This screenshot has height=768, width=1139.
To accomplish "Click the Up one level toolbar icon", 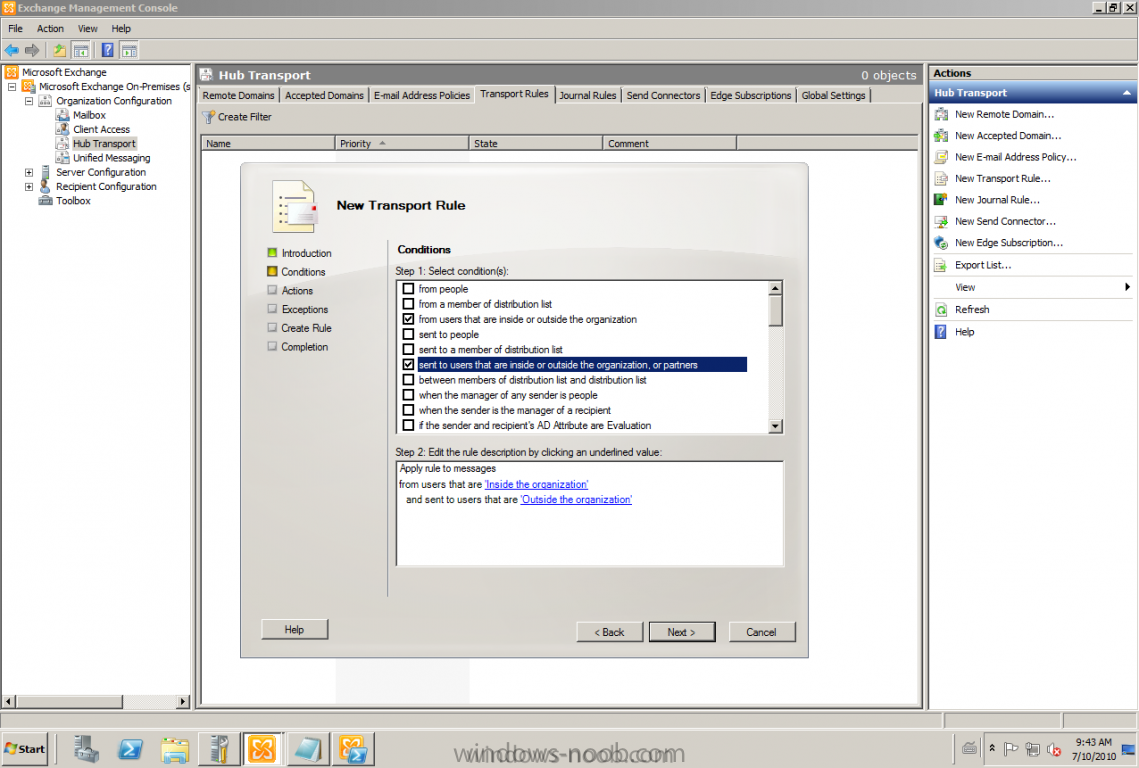I will 60,50.
